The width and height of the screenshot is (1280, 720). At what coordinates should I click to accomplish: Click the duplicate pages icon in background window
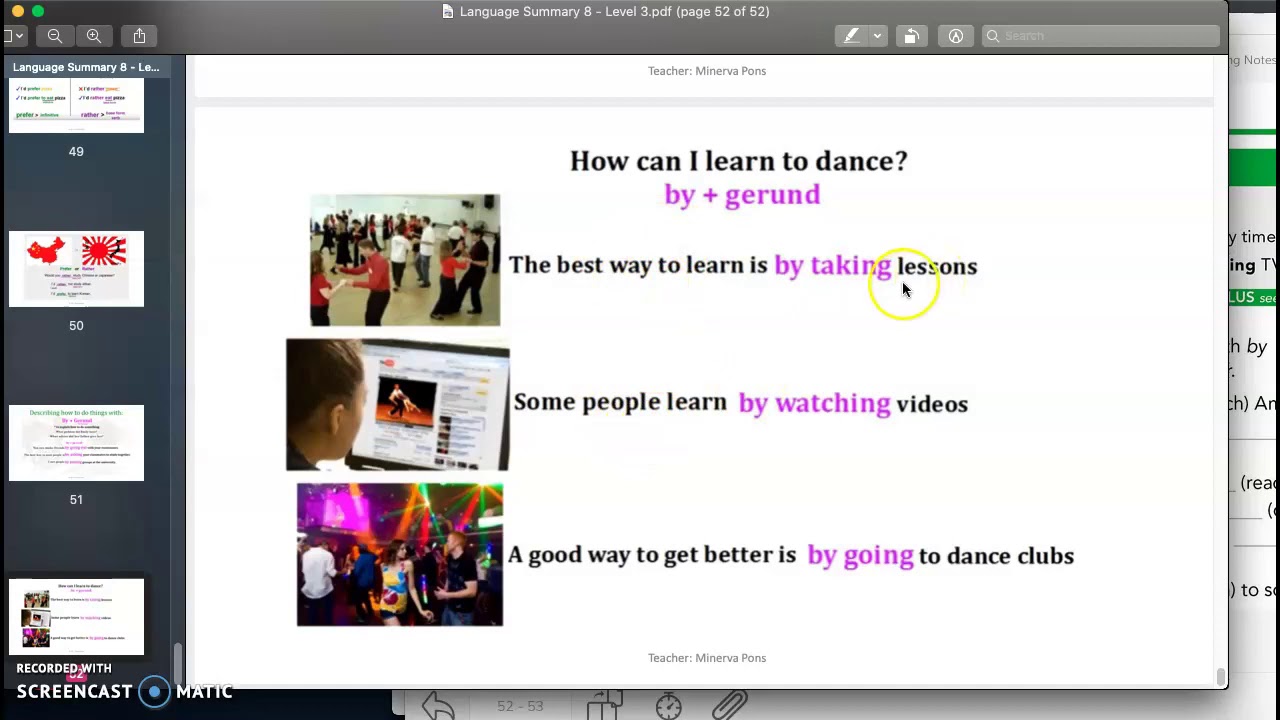pyautogui.click(x=604, y=706)
